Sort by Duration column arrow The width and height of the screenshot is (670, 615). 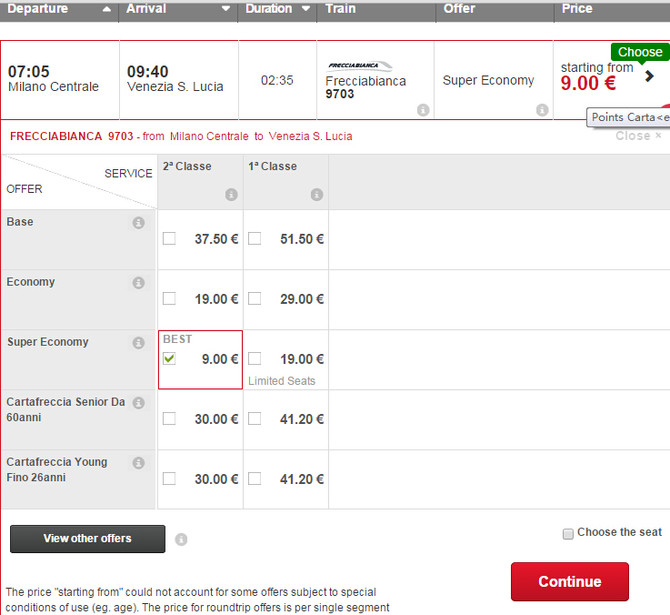305,9
